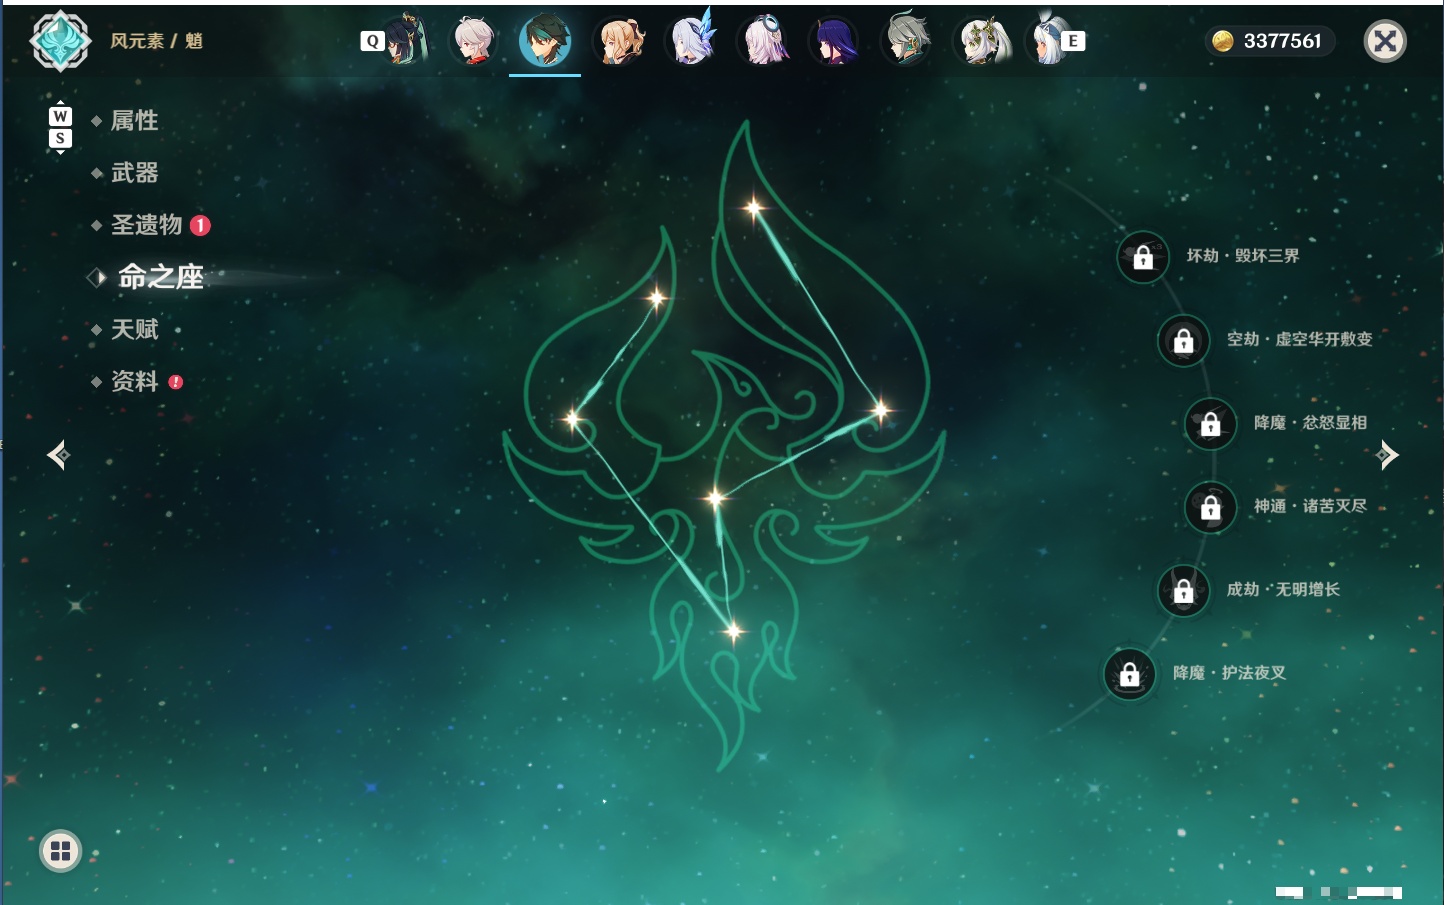The height and width of the screenshot is (905, 1444).
Task: Select the 命之座 constellation page
Action: coord(161,277)
